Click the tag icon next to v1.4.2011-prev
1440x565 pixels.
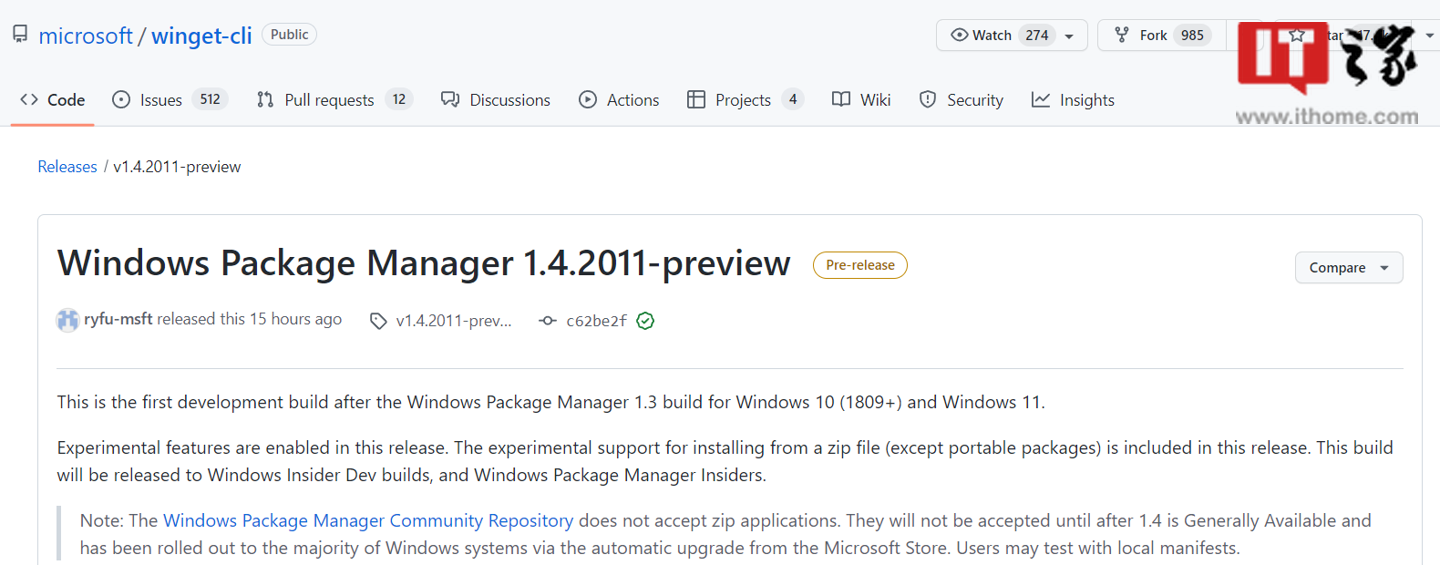(378, 321)
